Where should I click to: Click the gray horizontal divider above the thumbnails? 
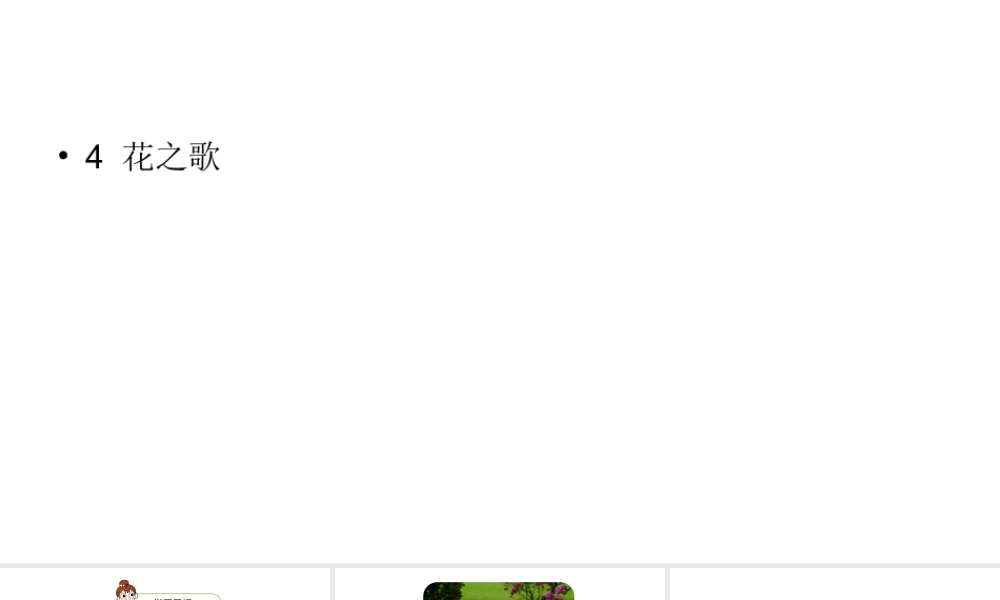500,565
